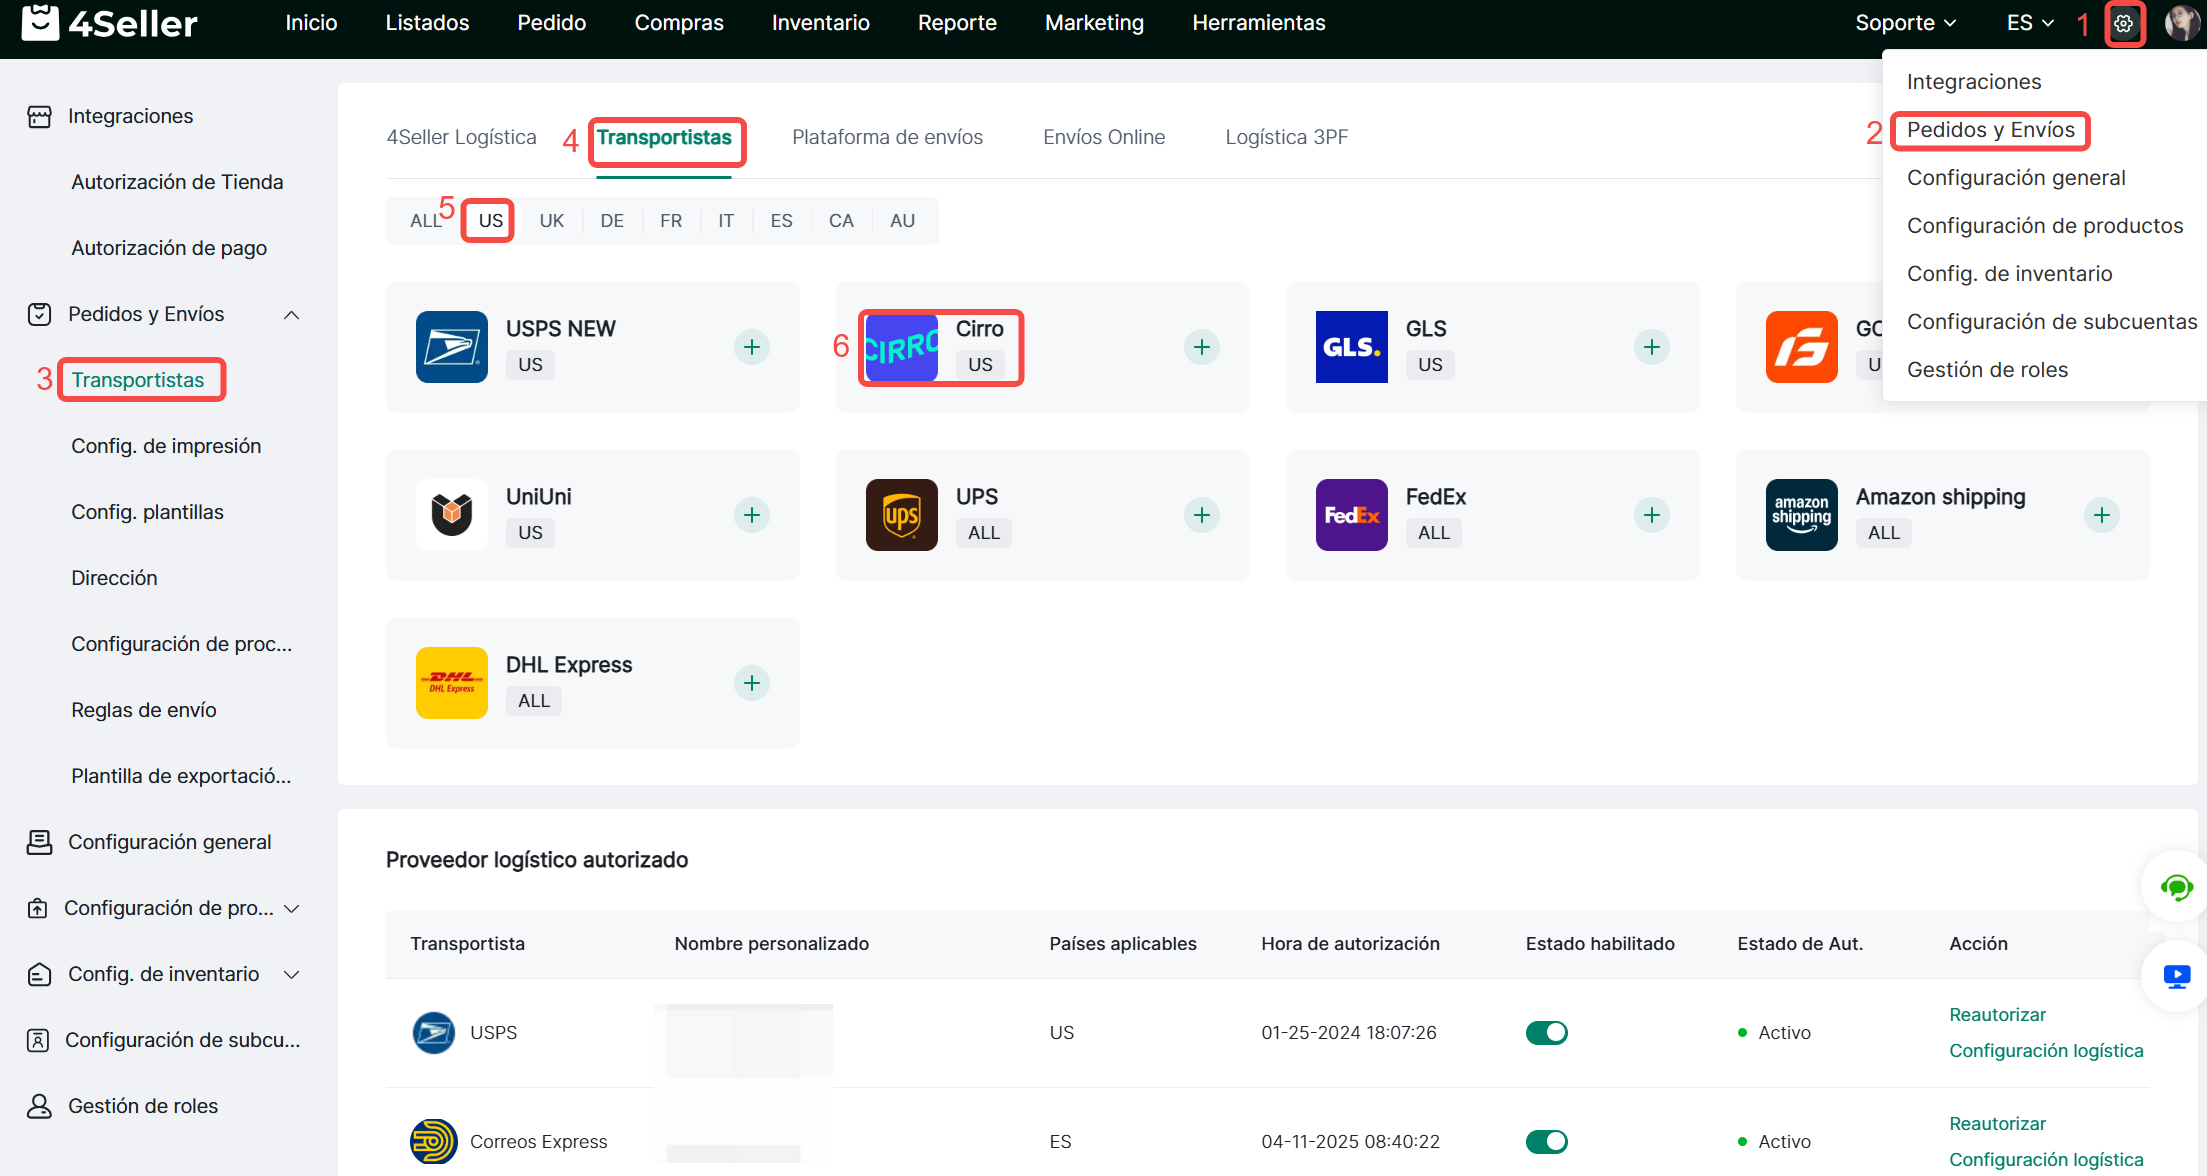The height and width of the screenshot is (1176, 2207).
Task: Add the DHL Express carrier
Action: [751, 683]
